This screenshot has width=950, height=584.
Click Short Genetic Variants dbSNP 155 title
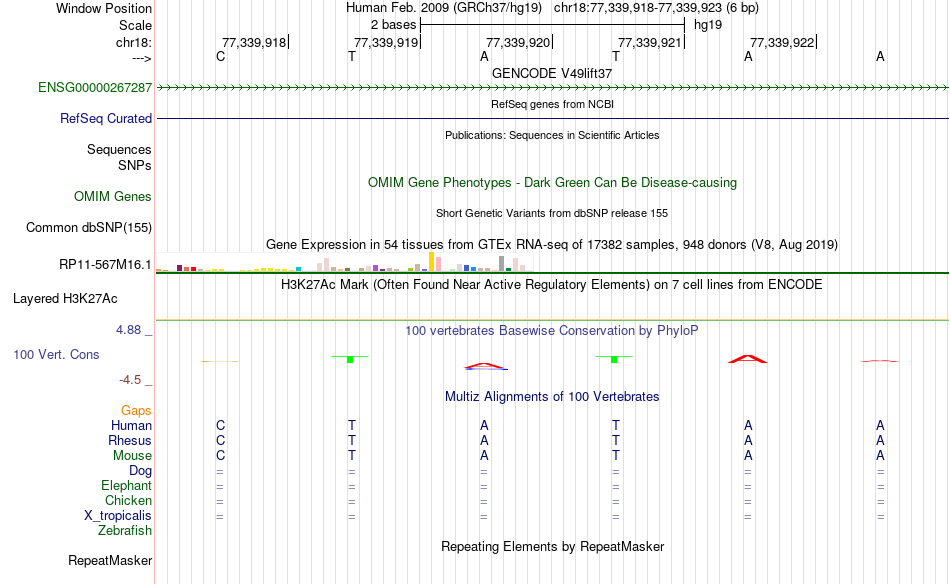(552, 213)
